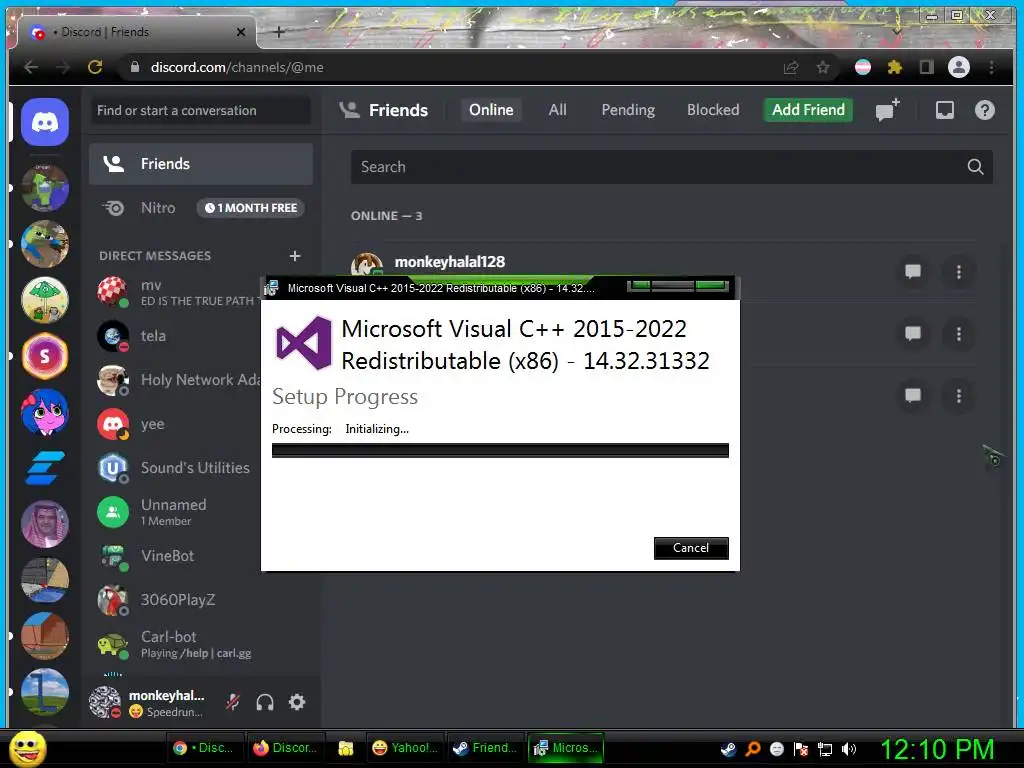
Task: Click the New Group DM icon
Action: tap(888, 110)
